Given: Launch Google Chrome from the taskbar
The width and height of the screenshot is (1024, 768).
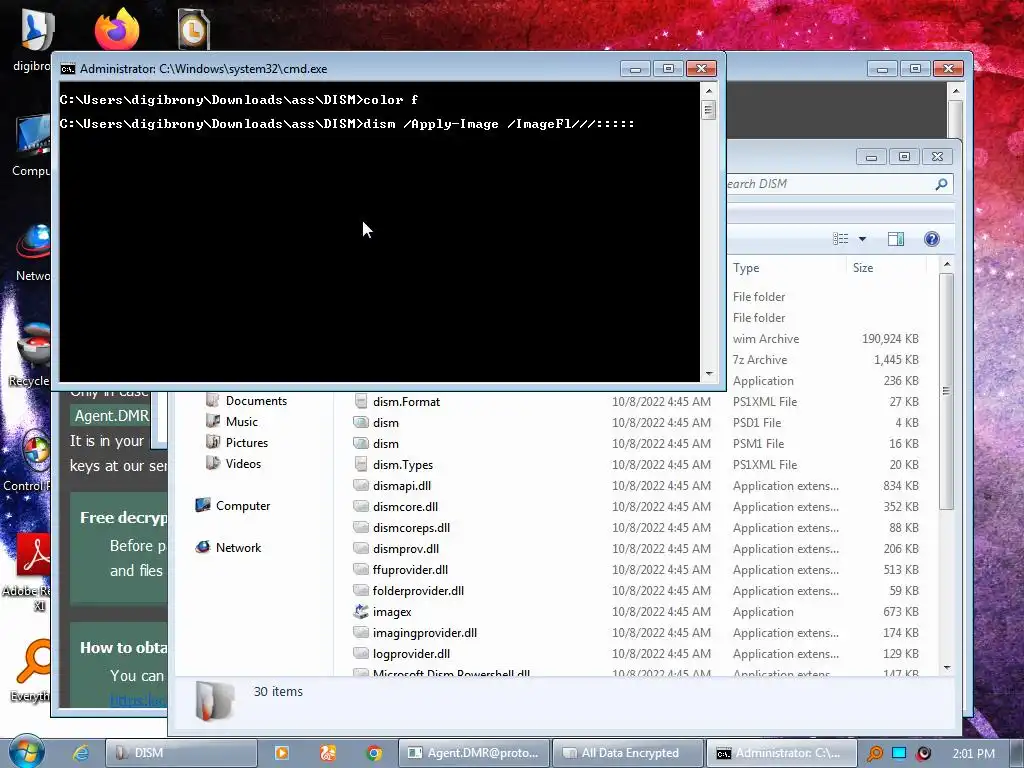Looking at the screenshot, I should tap(374, 753).
